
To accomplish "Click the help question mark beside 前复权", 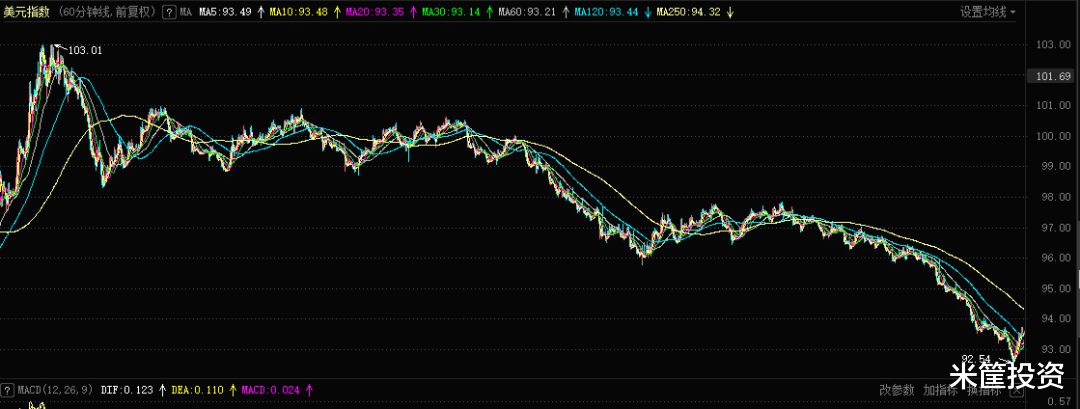I will point(169,12).
